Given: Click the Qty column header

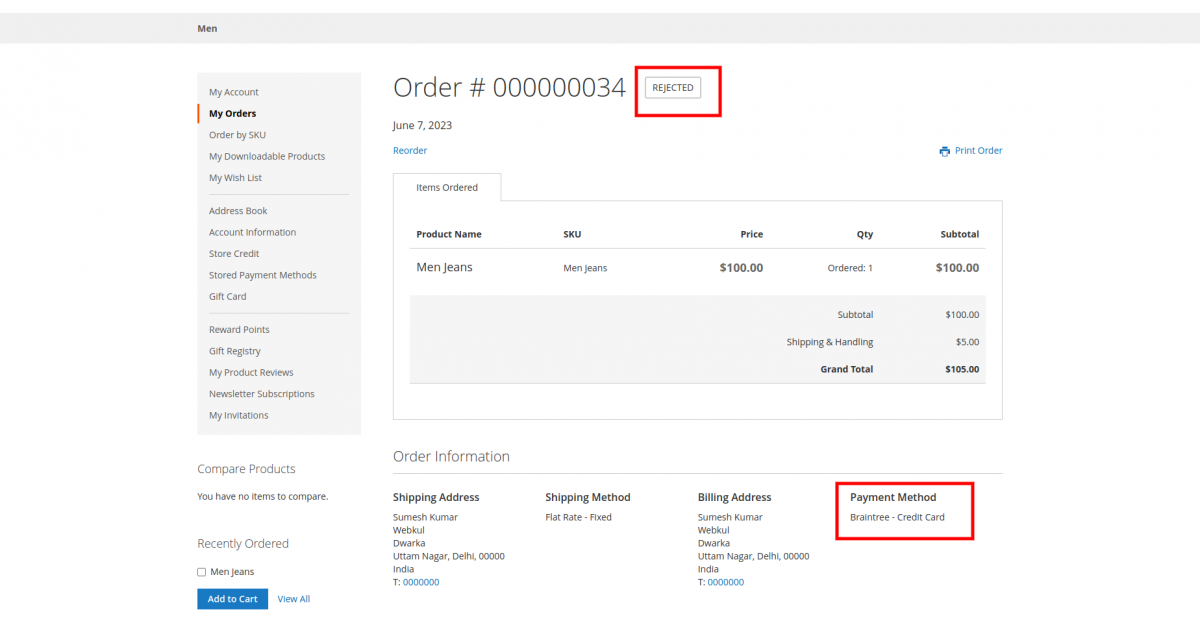Looking at the screenshot, I should (864, 234).
